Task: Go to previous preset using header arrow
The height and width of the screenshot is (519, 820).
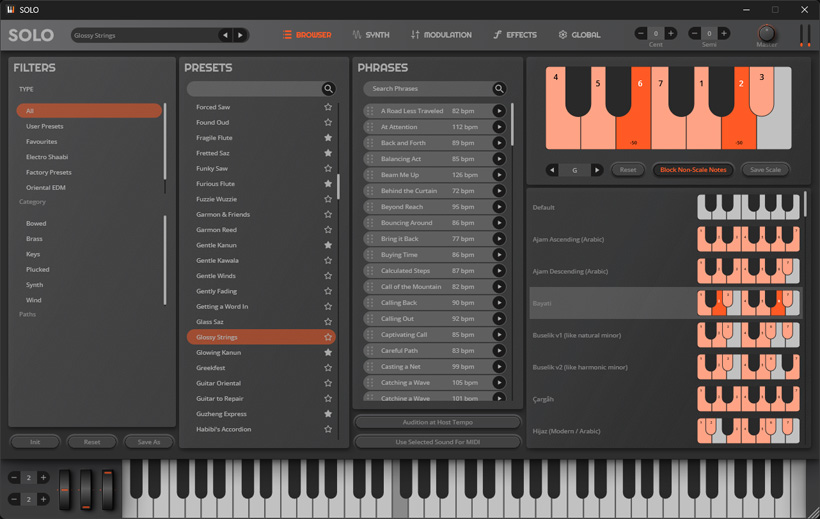Action: pyautogui.click(x=225, y=35)
